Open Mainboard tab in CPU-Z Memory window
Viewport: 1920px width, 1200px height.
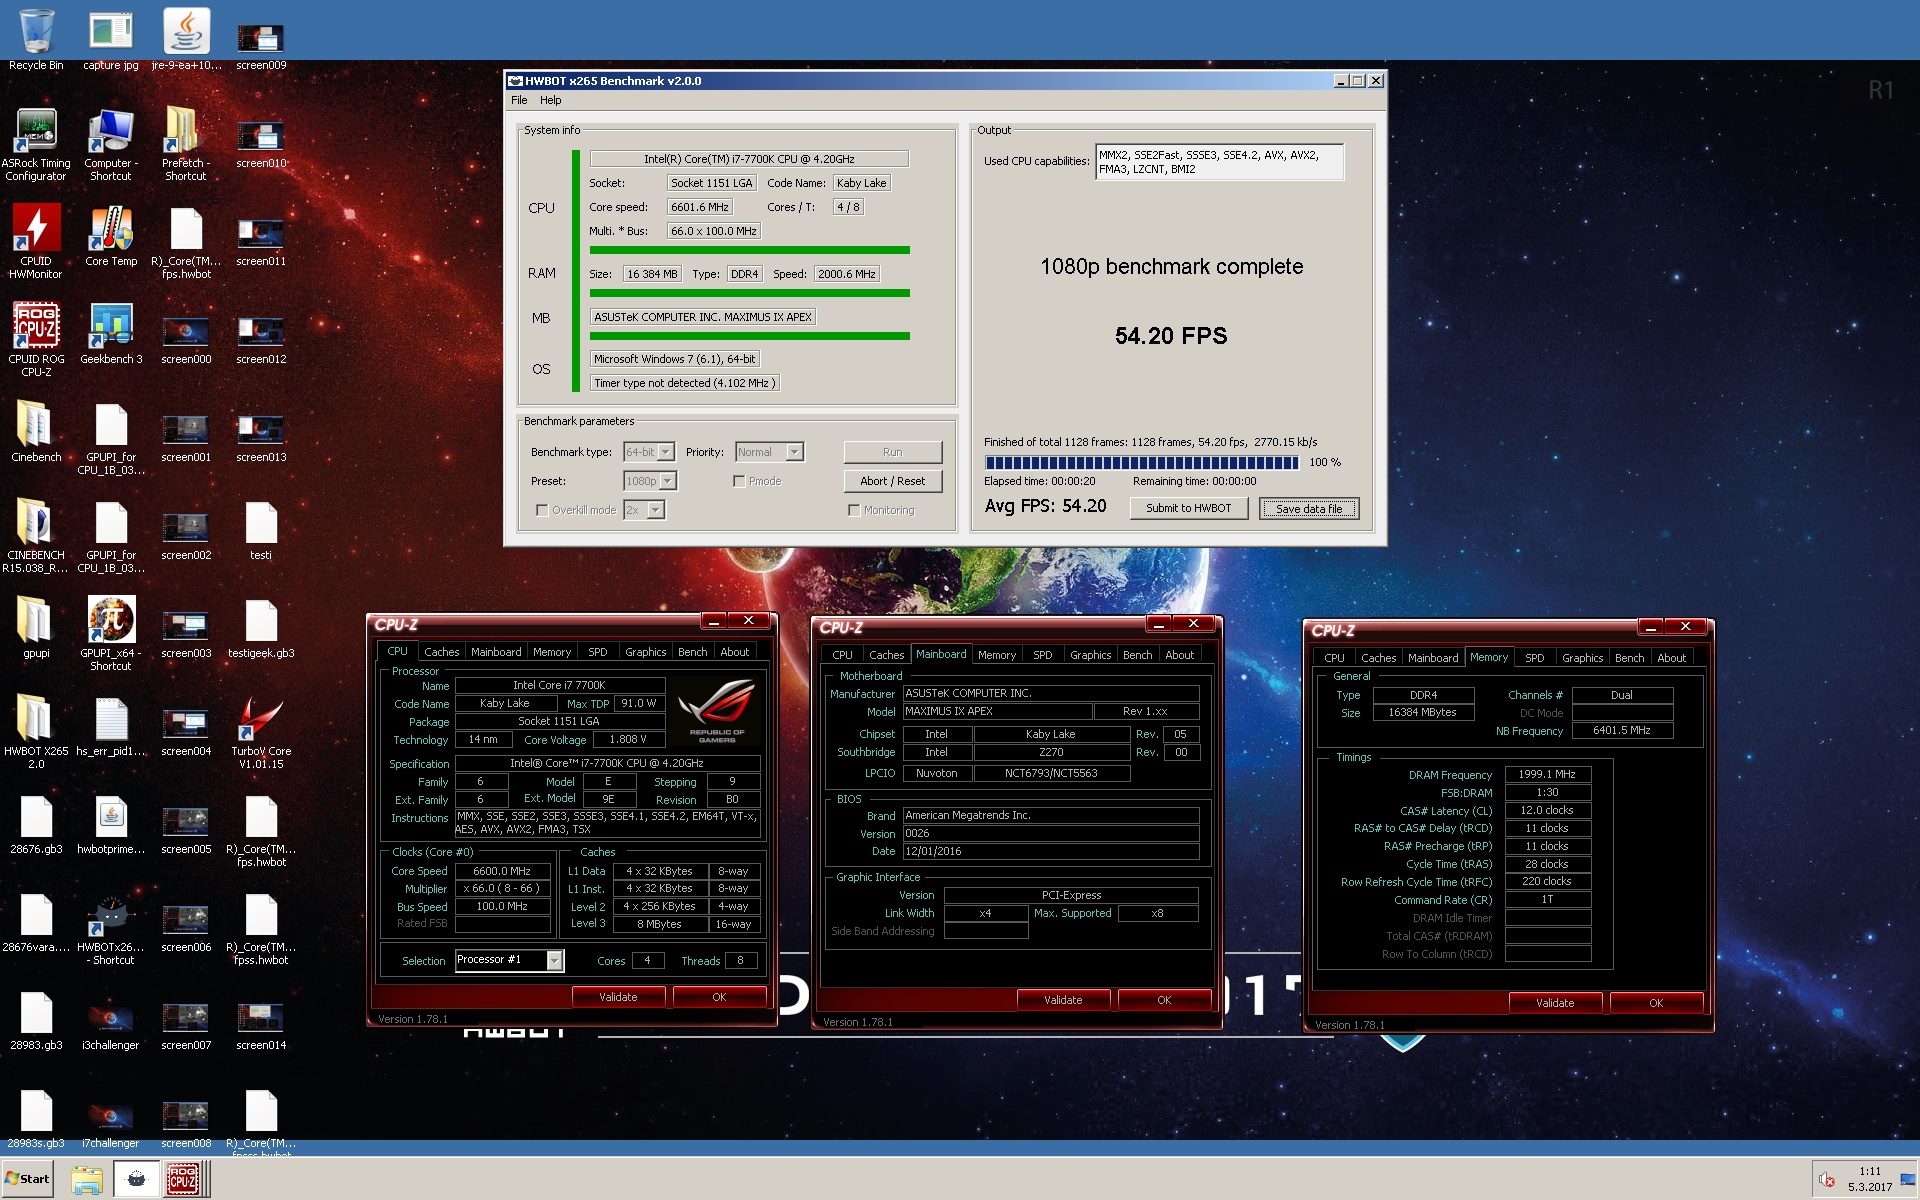click(1433, 658)
